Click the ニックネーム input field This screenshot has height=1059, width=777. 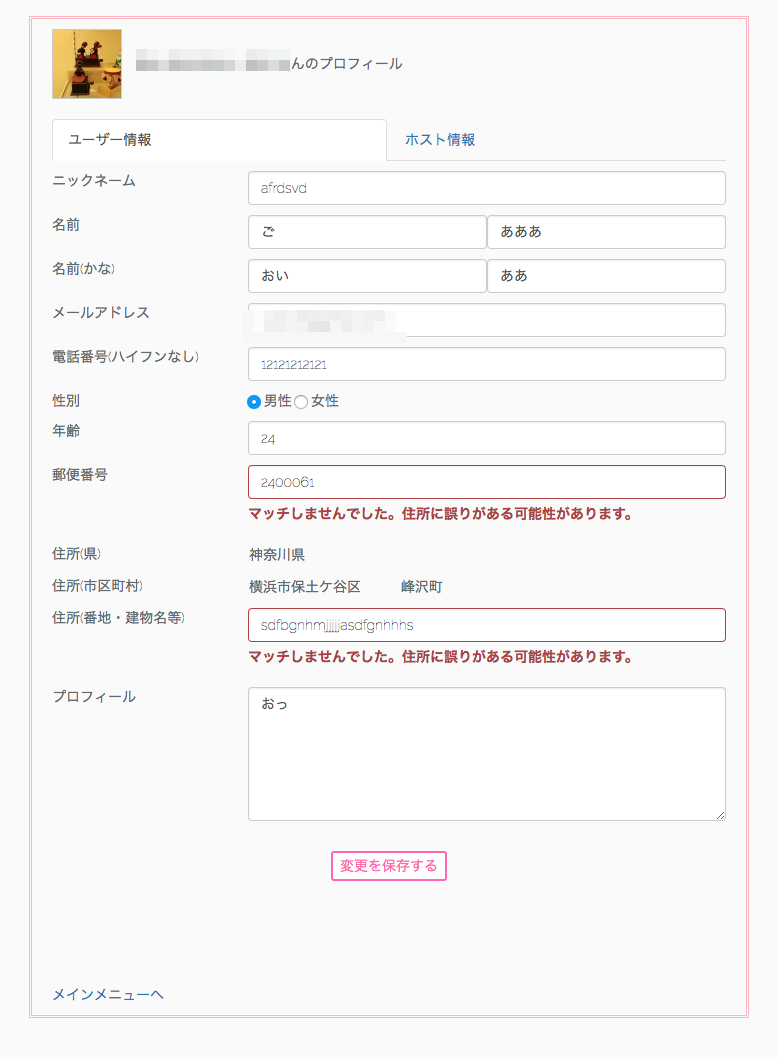[x=486, y=188]
